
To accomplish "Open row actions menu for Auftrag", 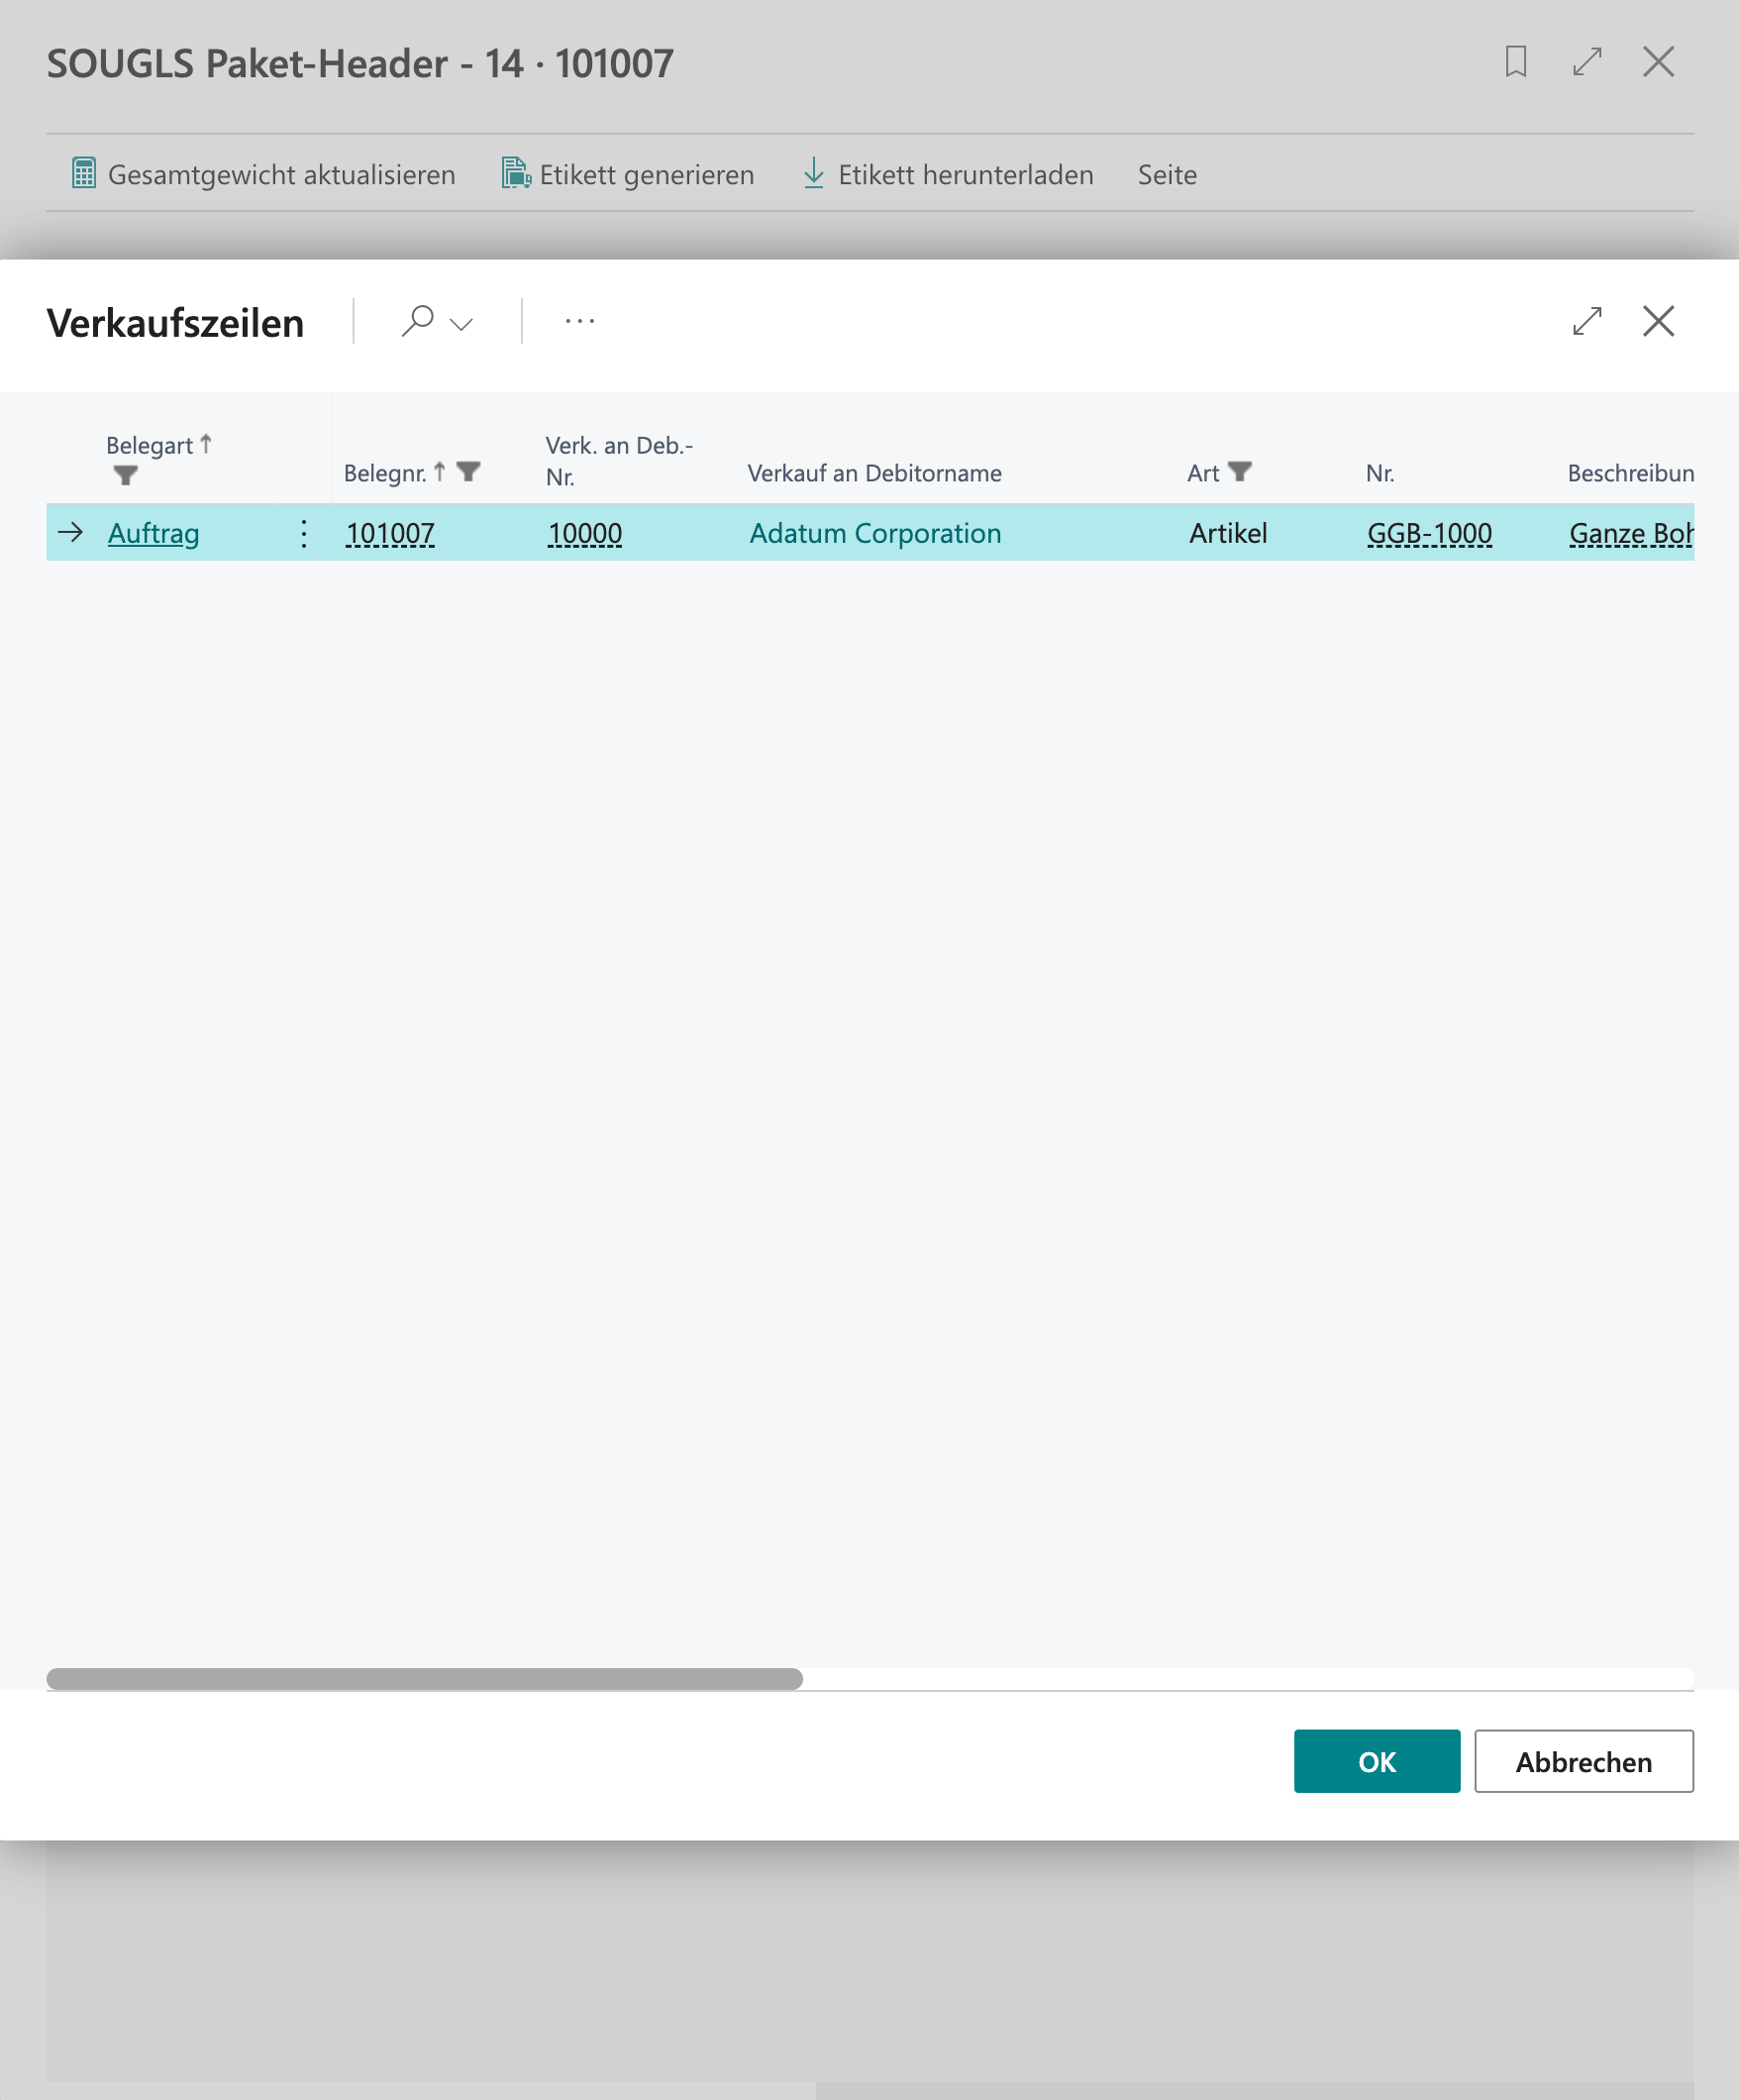I will click(304, 533).
